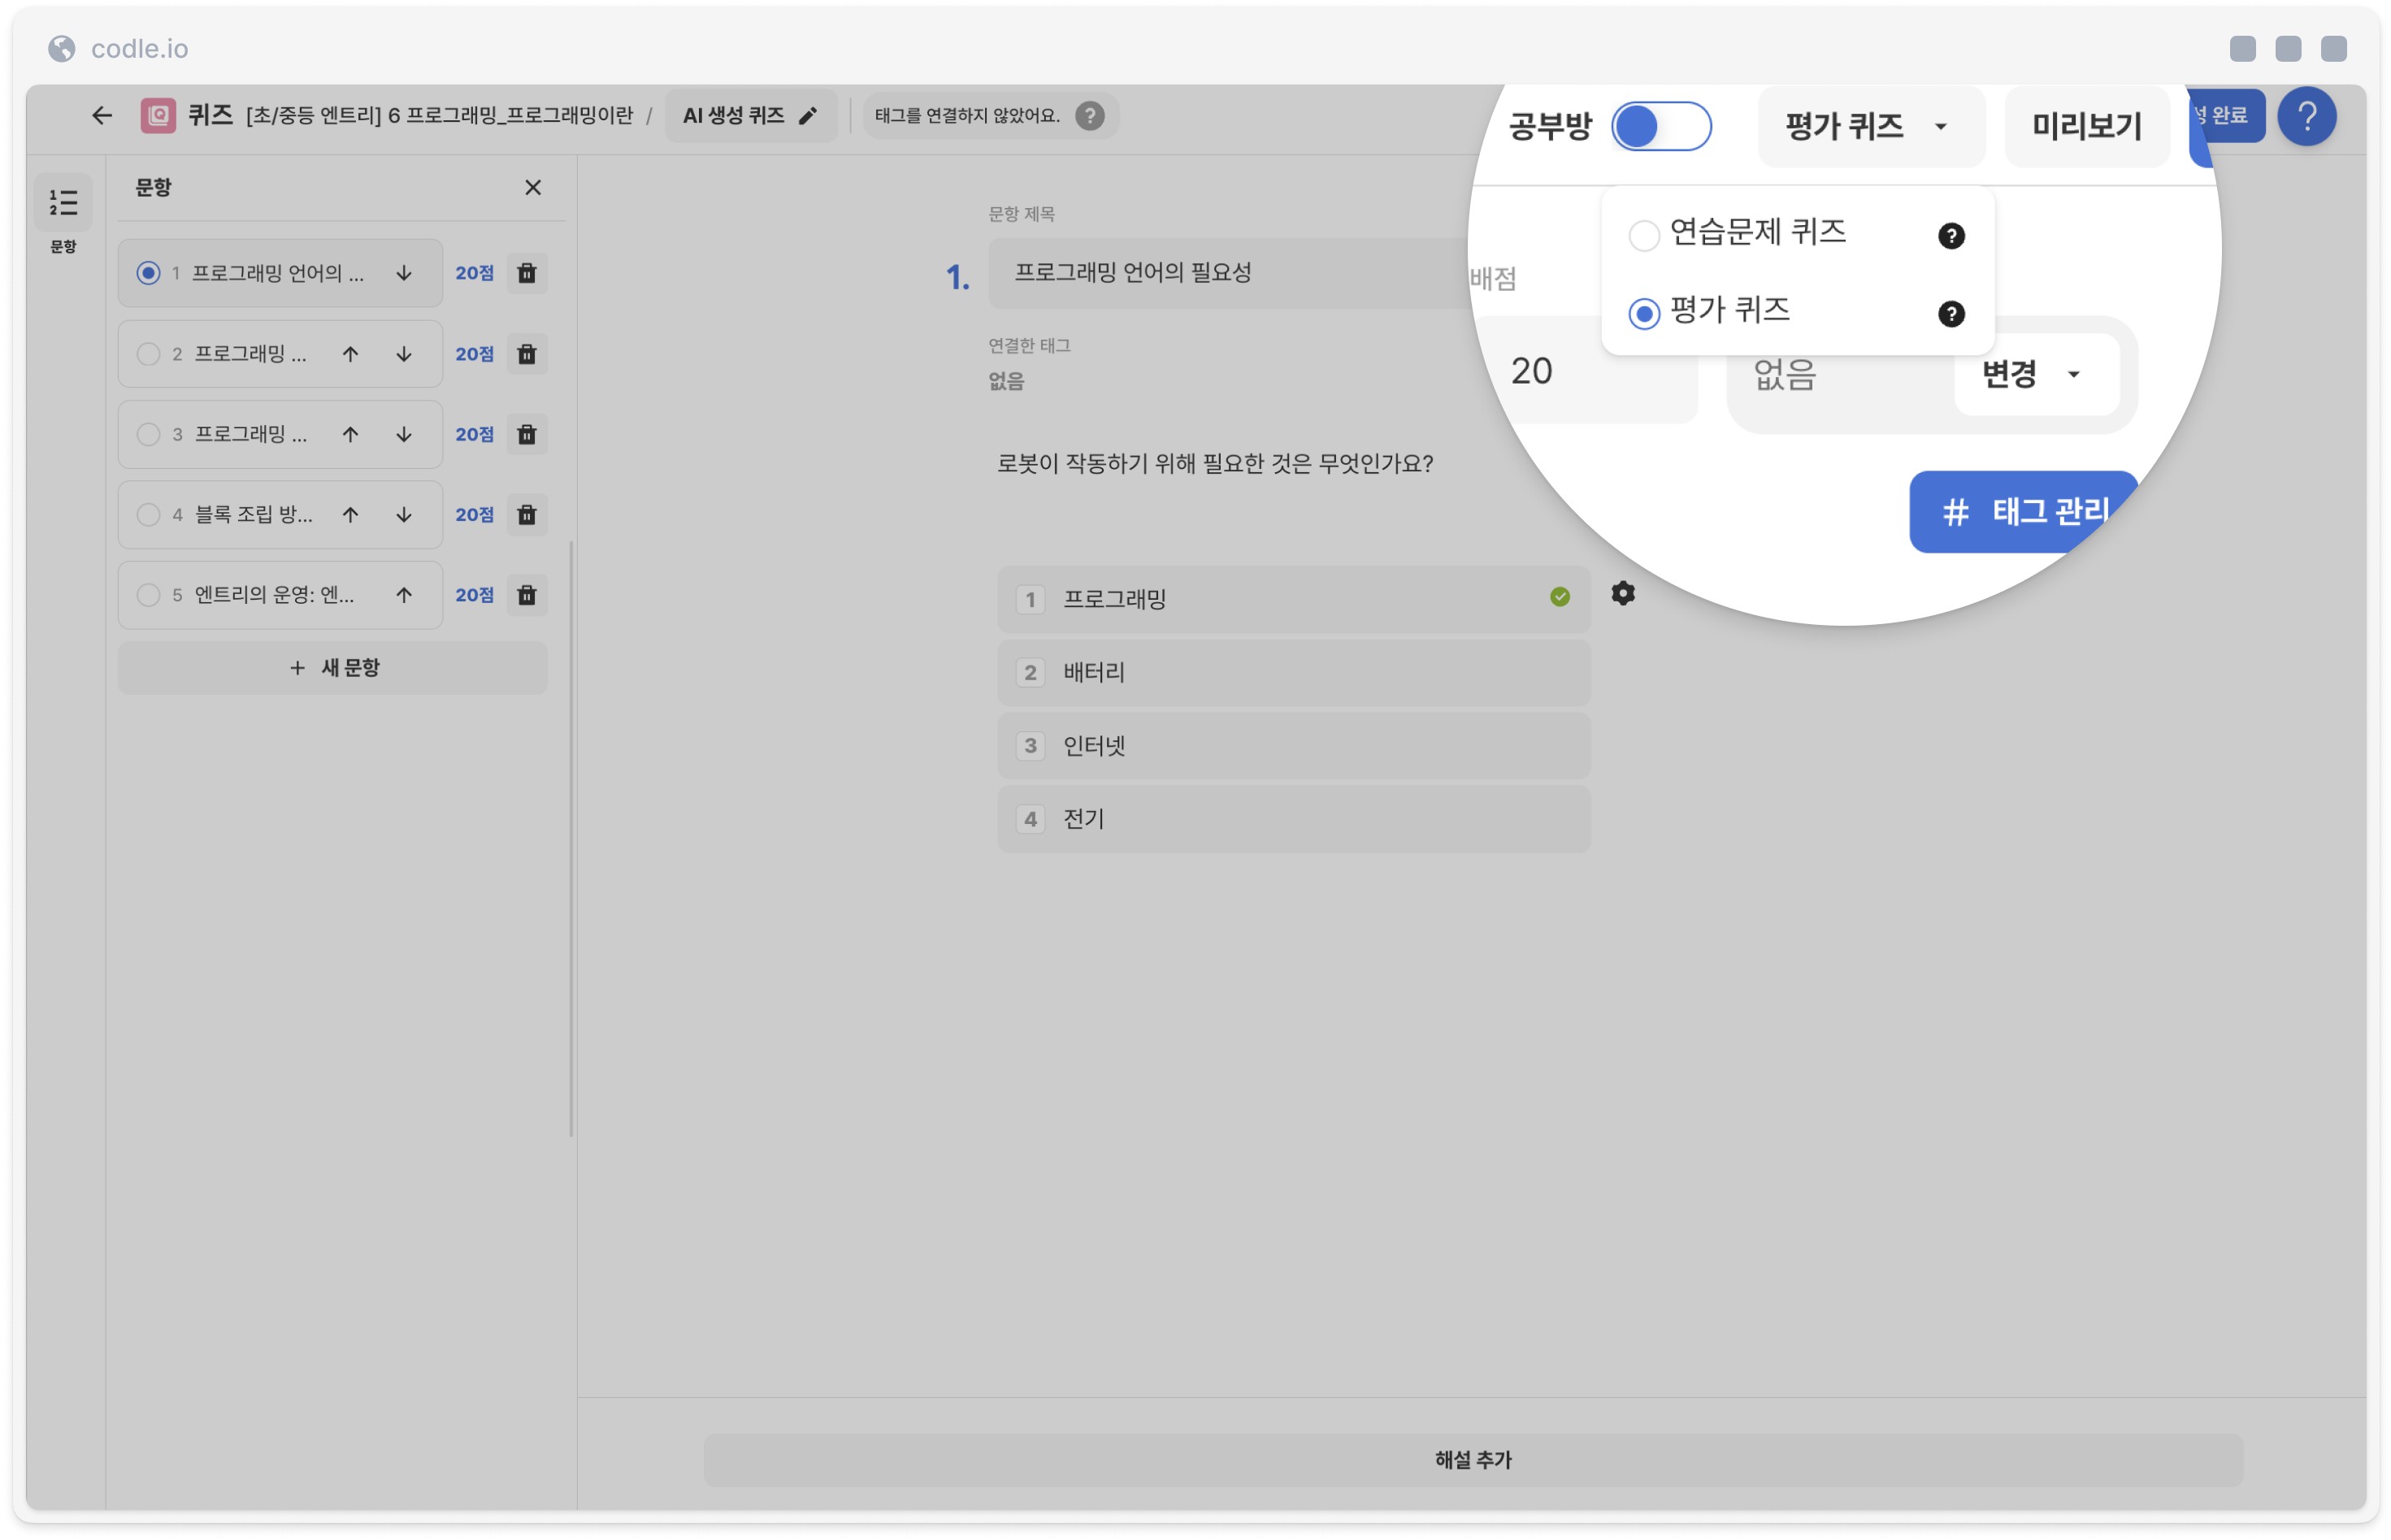Click the 미리보기 button
The width and height of the screenshot is (2391, 1540).
pyautogui.click(x=2087, y=126)
